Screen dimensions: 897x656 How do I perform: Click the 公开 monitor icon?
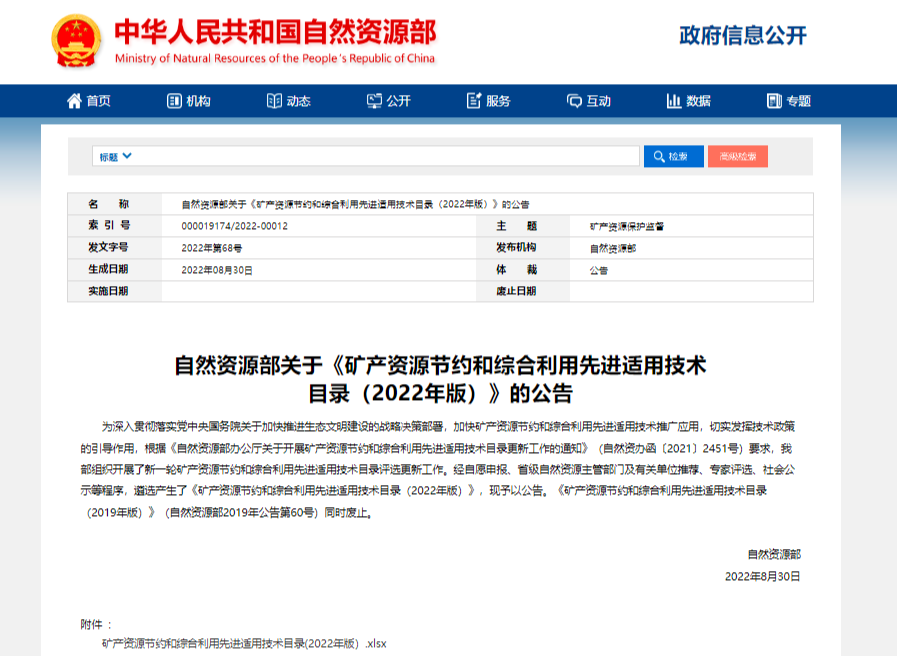click(x=374, y=101)
